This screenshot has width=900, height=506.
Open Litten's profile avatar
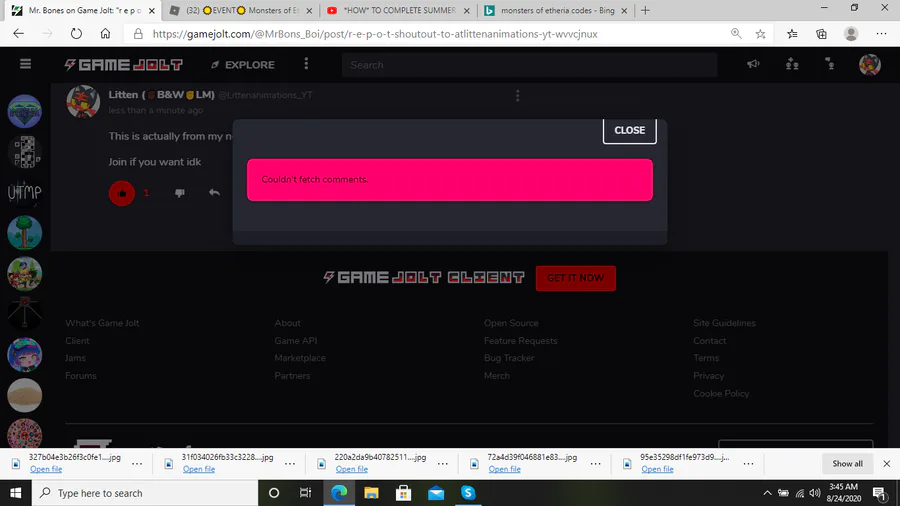(x=83, y=102)
